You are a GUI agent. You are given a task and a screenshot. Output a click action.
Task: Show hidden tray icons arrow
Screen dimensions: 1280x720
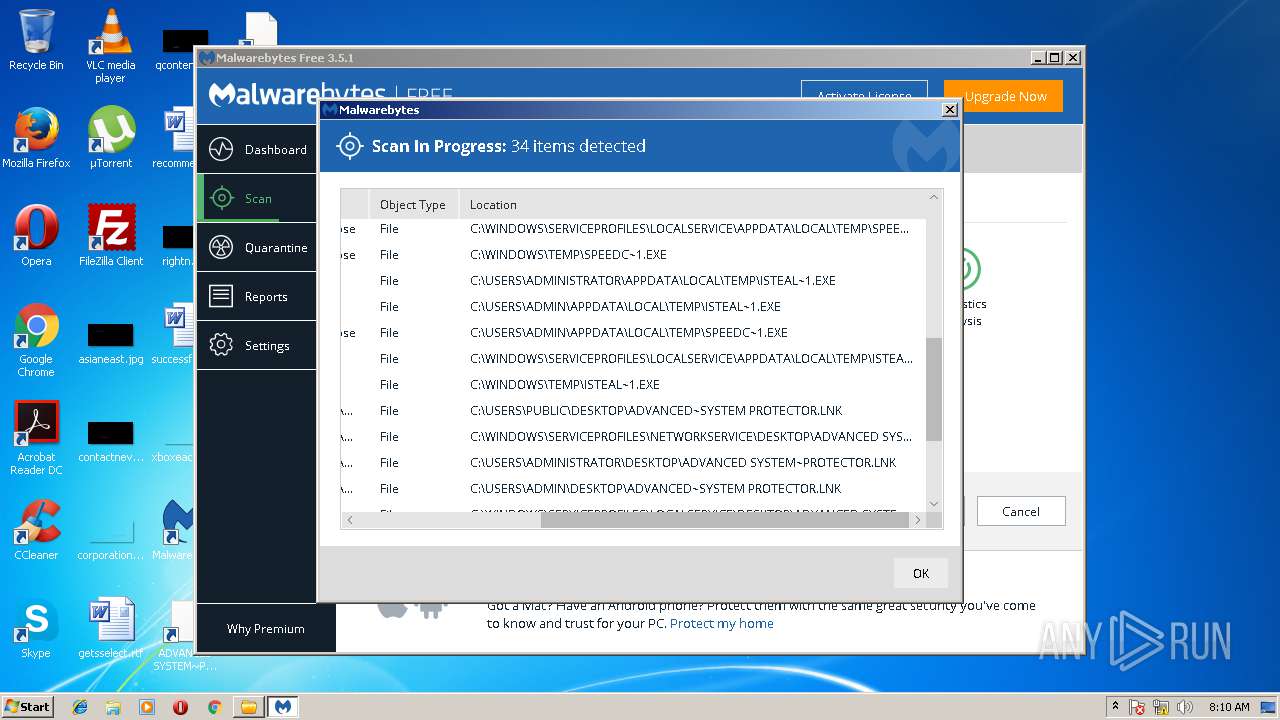(1115, 706)
